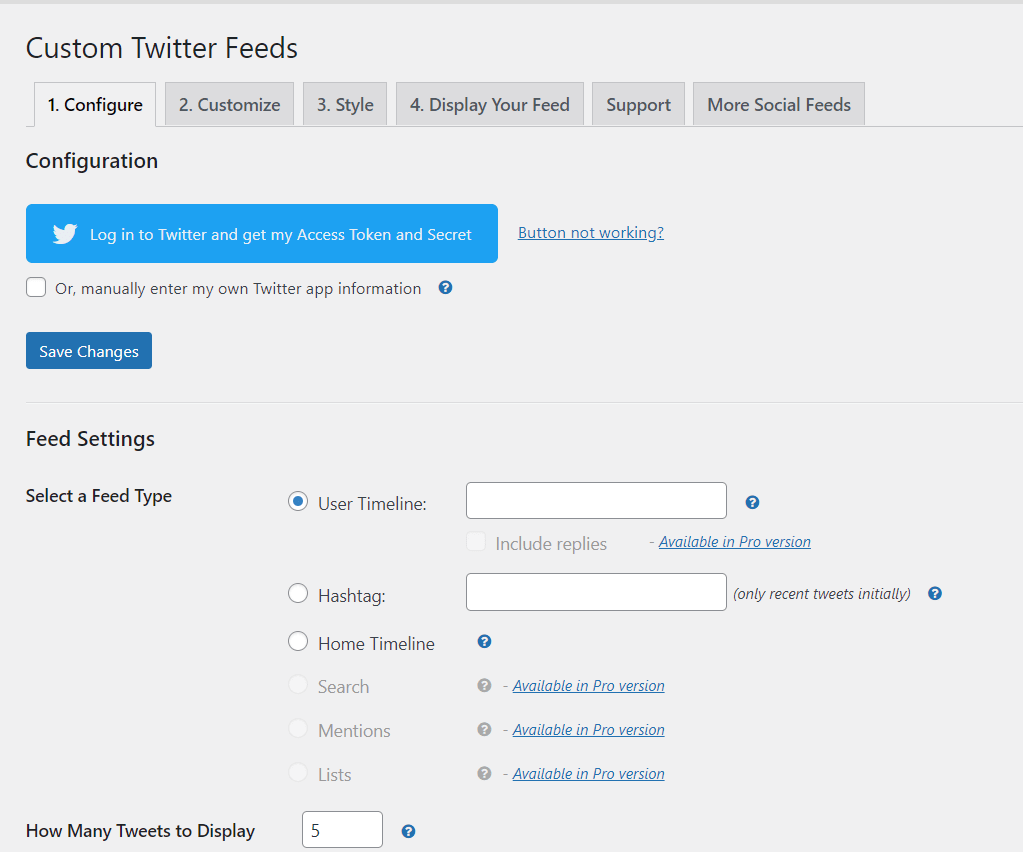Click the Twitter bird icon on login button
The height and width of the screenshot is (852, 1023).
[65, 234]
